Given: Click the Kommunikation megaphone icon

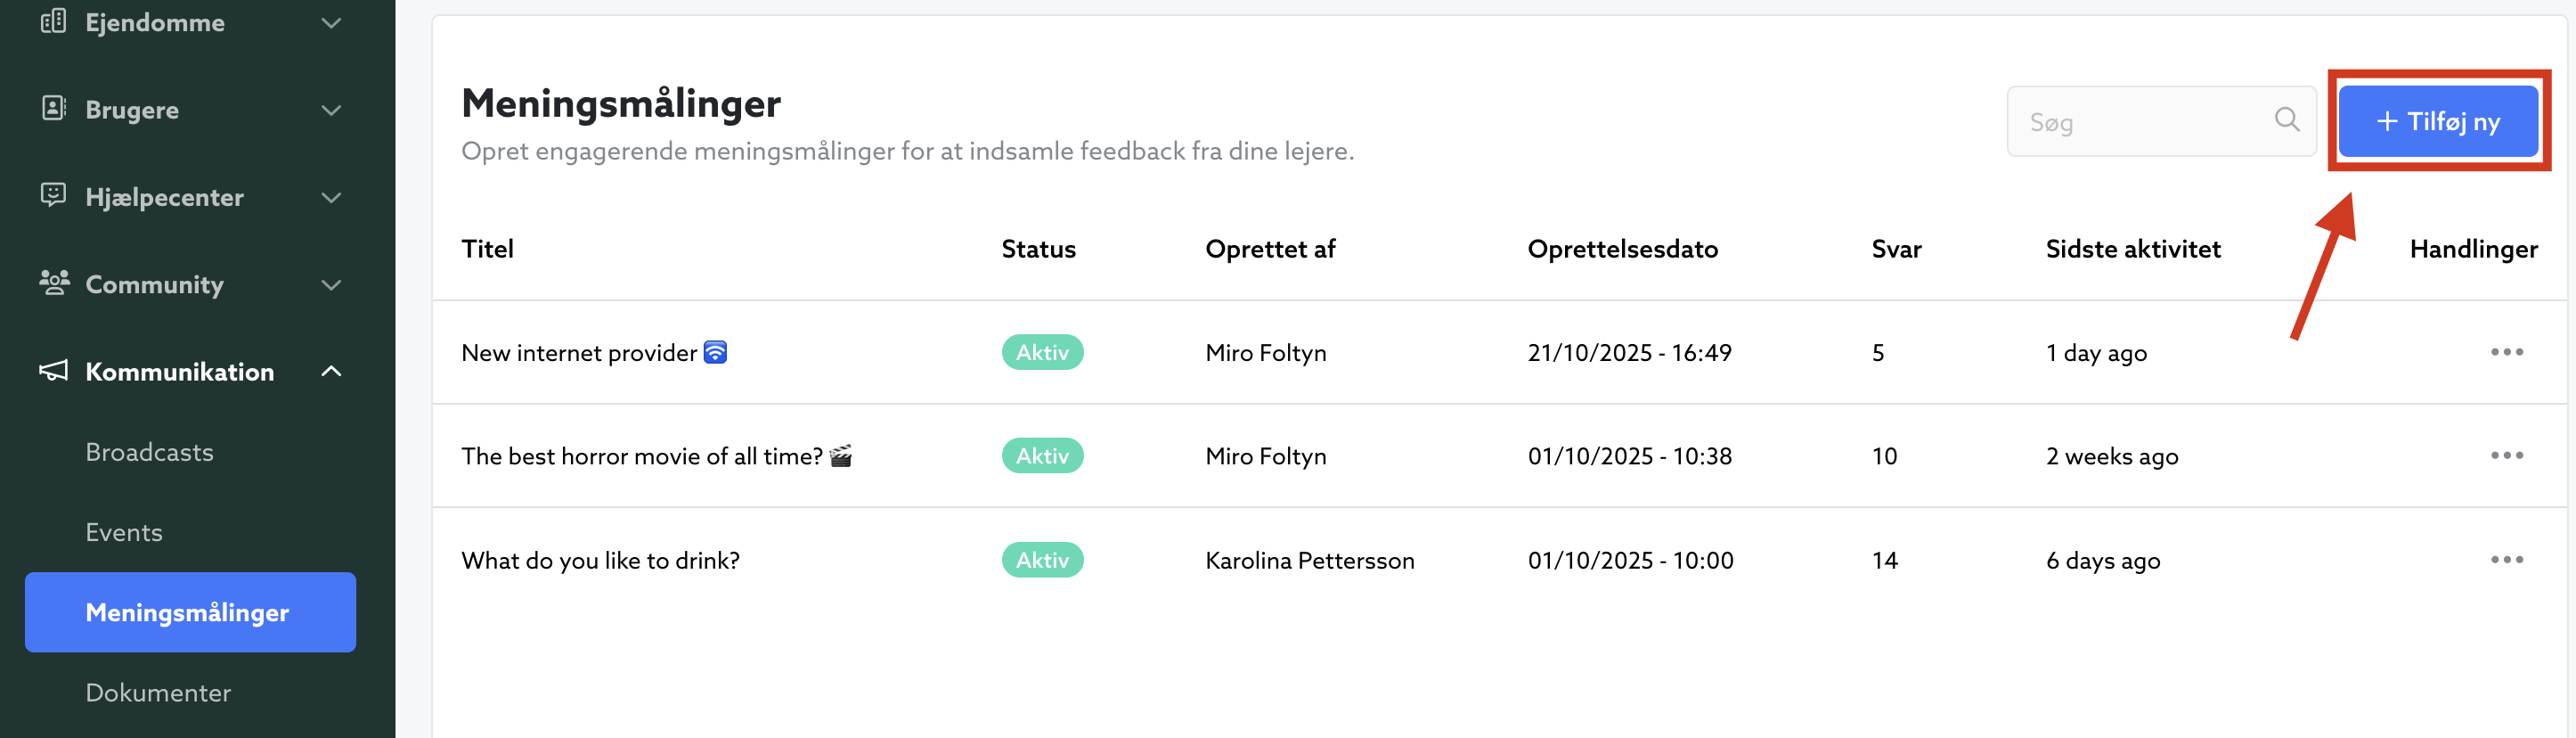Looking at the screenshot, I should 54,371.
